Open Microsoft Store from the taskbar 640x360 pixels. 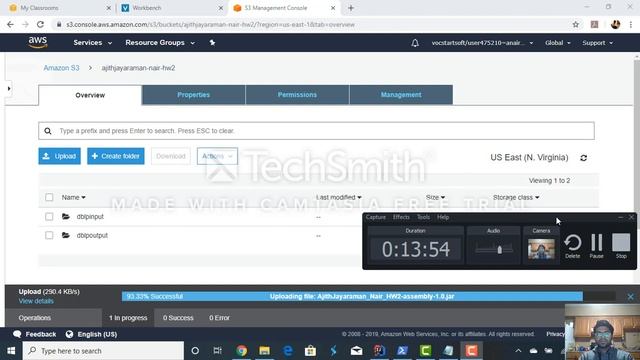(x=310, y=351)
